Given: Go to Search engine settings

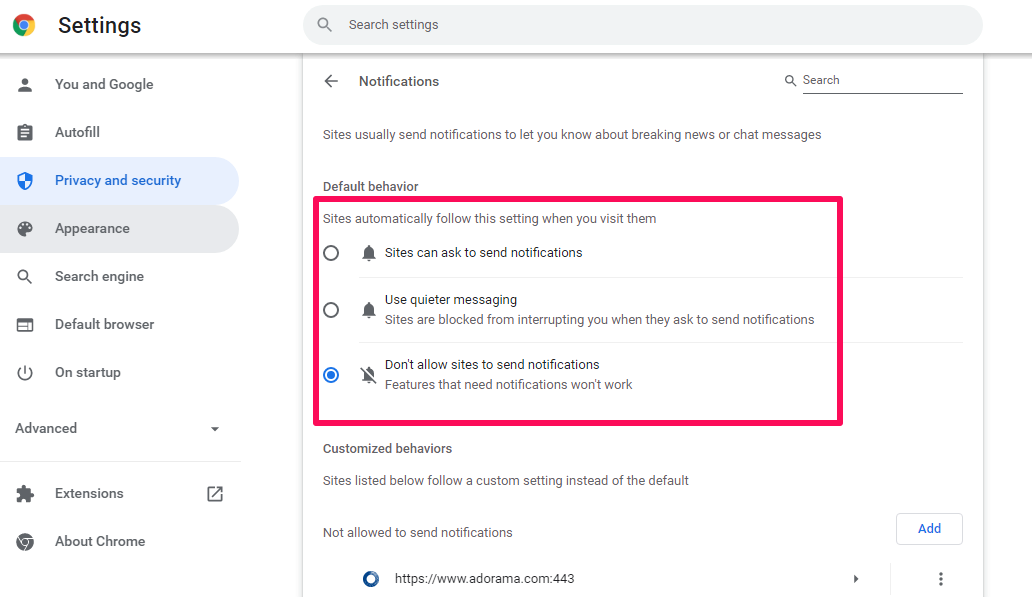Looking at the screenshot, I should pyautogui.click(x=99, y=276).
